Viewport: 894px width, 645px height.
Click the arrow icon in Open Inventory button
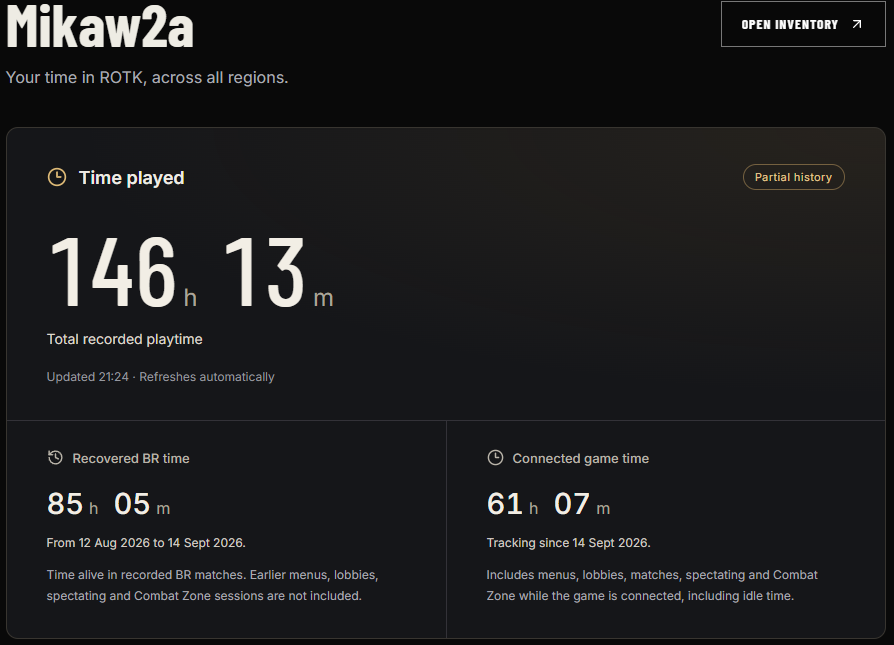point(856,24)
